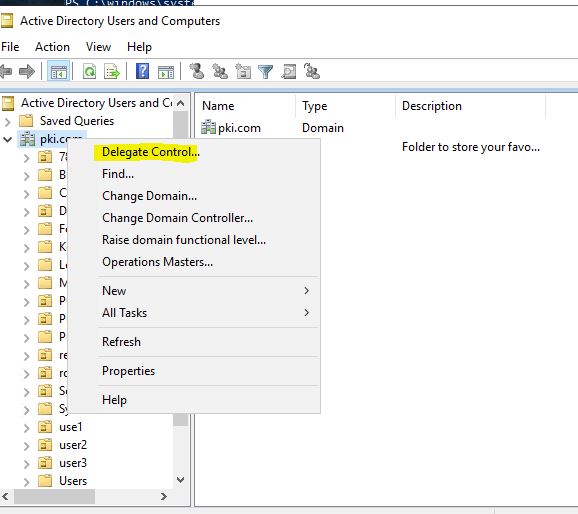Viewport: 578px width, 514px height.
Task: Select the Users container in tree
Action: pyautogui.click(x=73, y=481)
